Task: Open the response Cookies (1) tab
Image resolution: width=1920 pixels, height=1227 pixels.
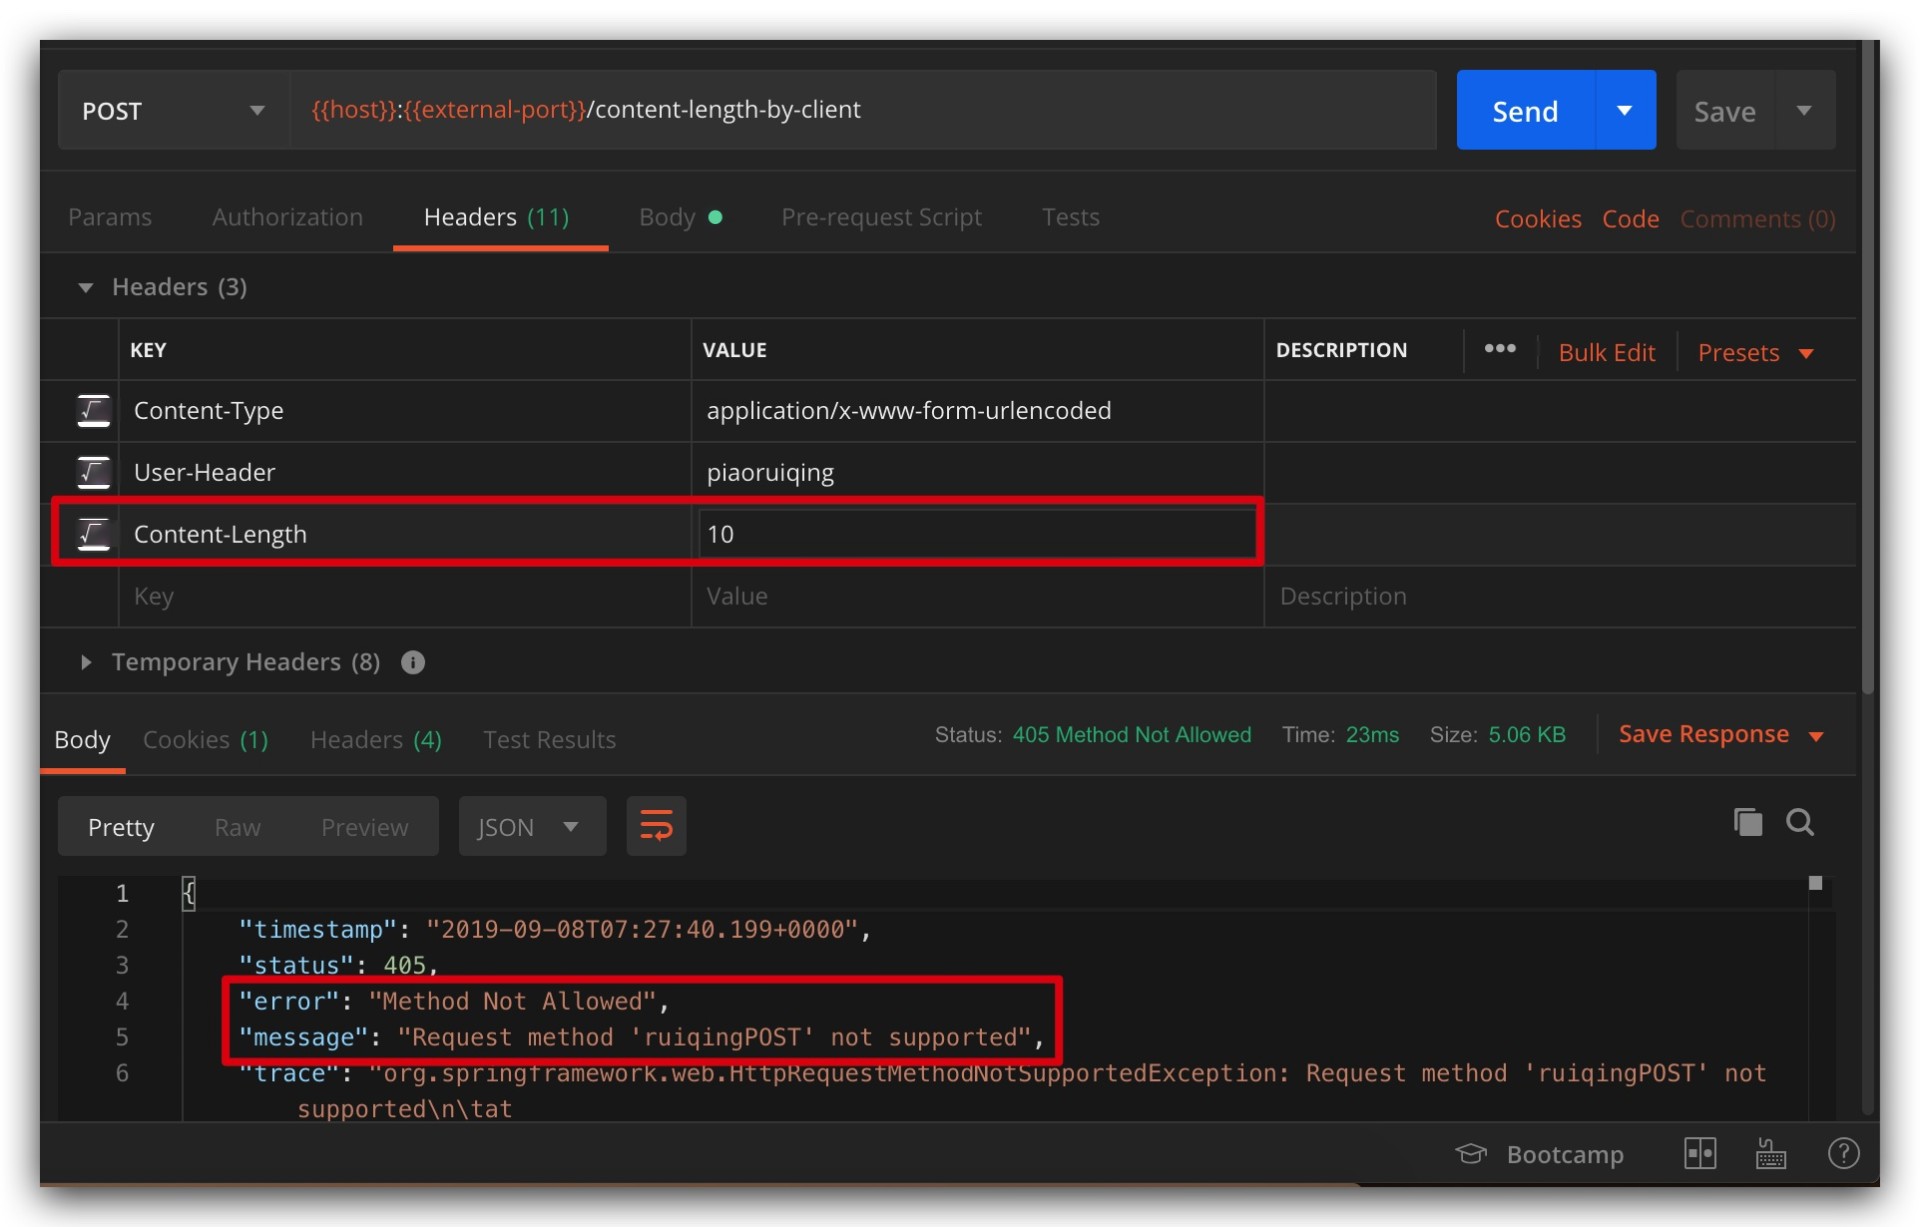Action: click(205, 740)
